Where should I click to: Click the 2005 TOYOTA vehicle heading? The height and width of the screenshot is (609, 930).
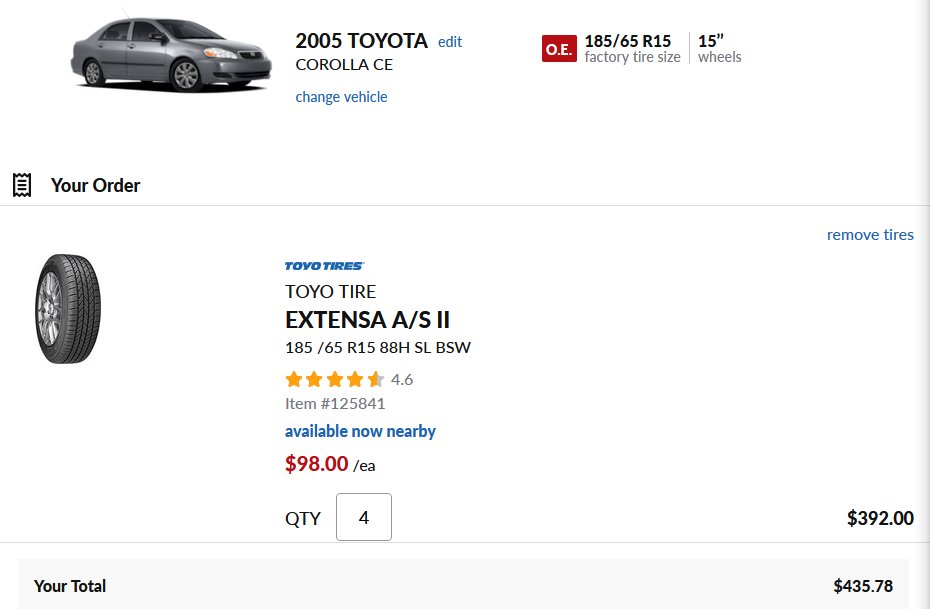pyautogui.click(x=361, y=41)
